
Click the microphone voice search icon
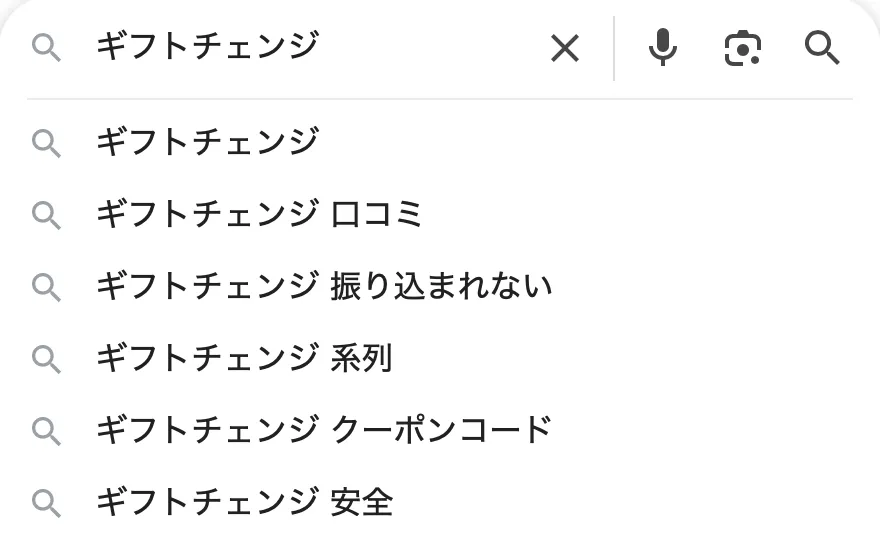coord(662,47)
